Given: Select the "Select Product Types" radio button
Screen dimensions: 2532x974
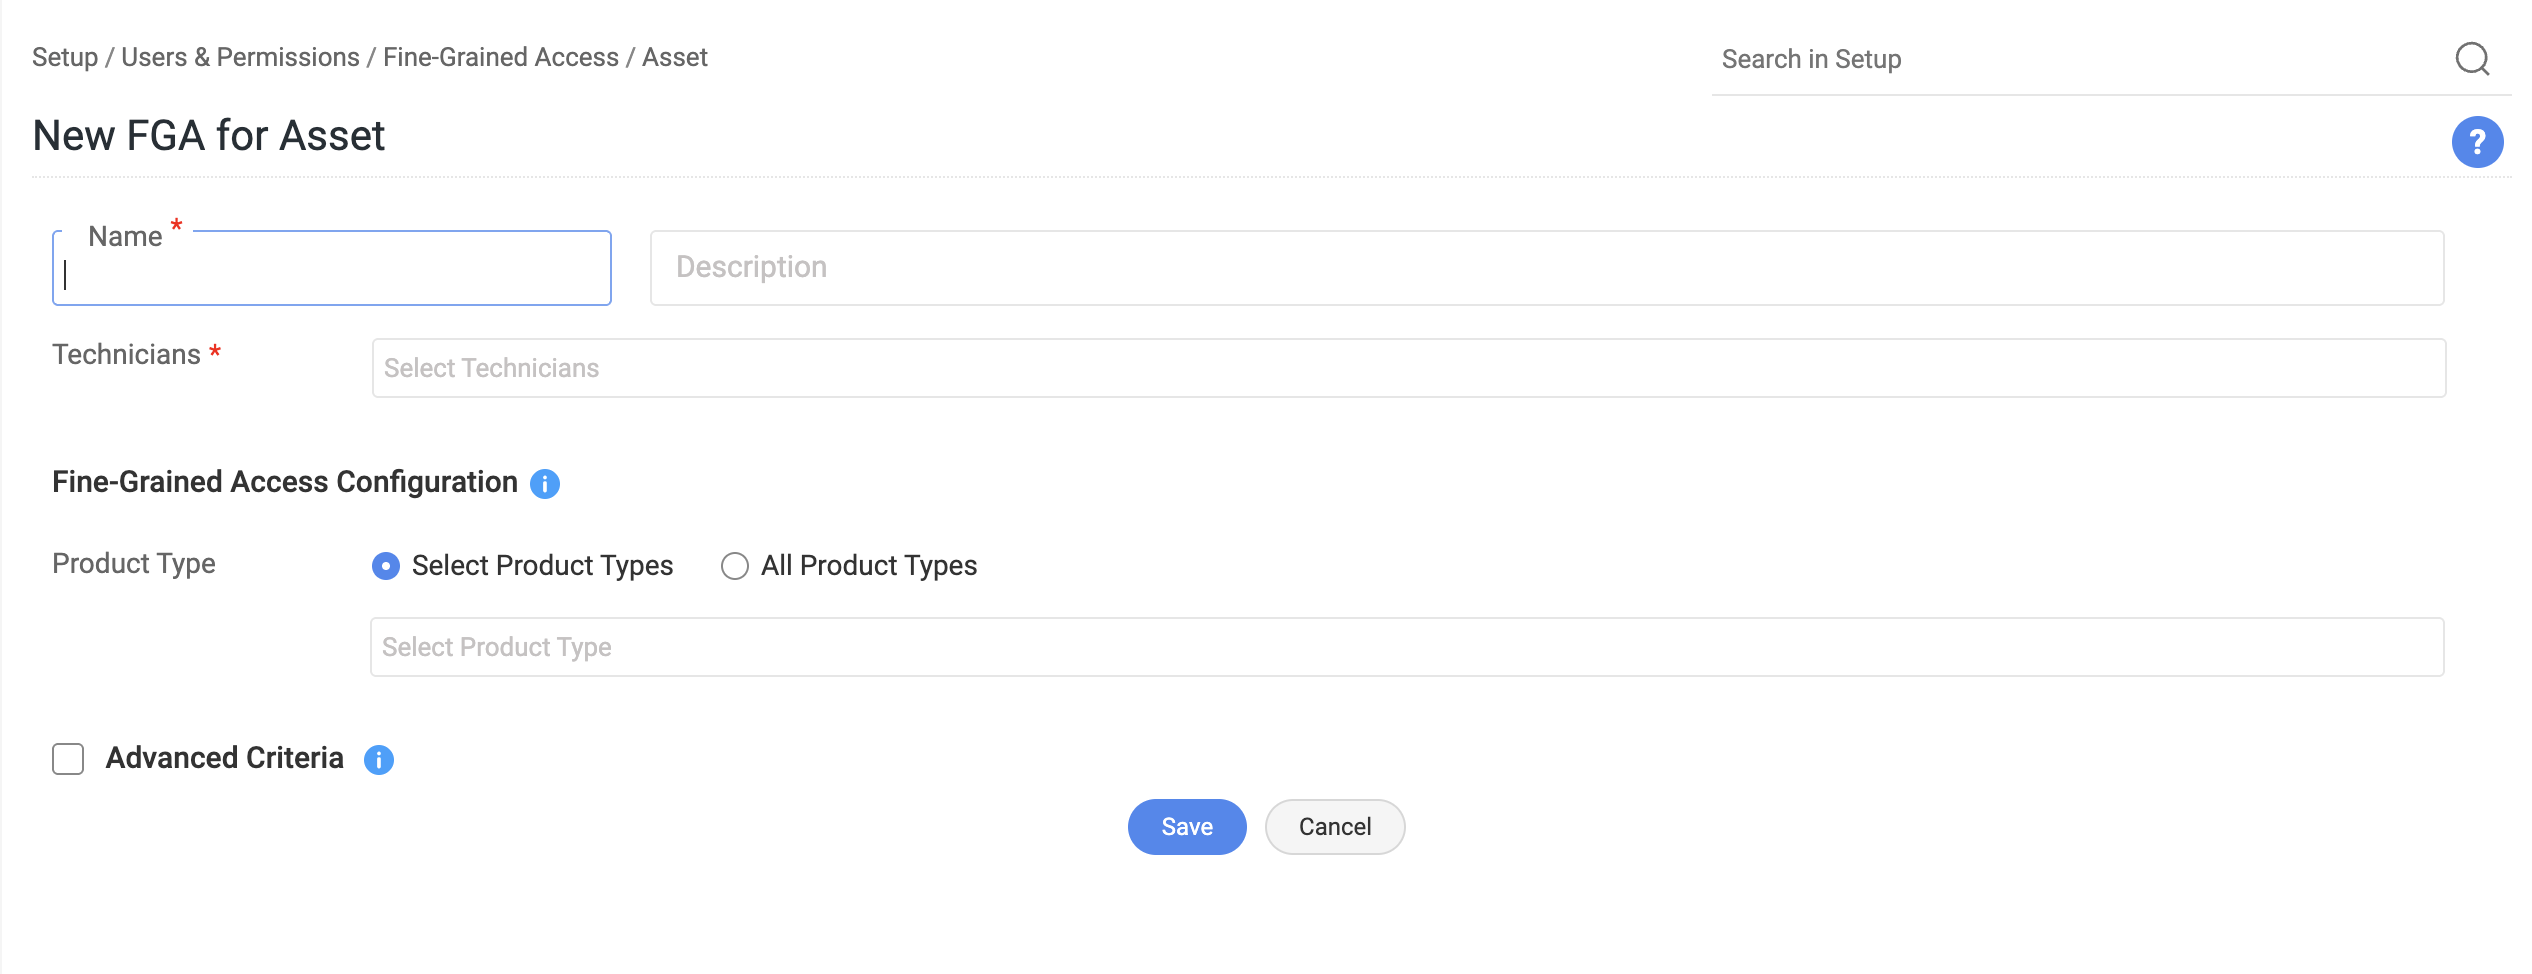Looking at the screenshot, I should (386, 566).
